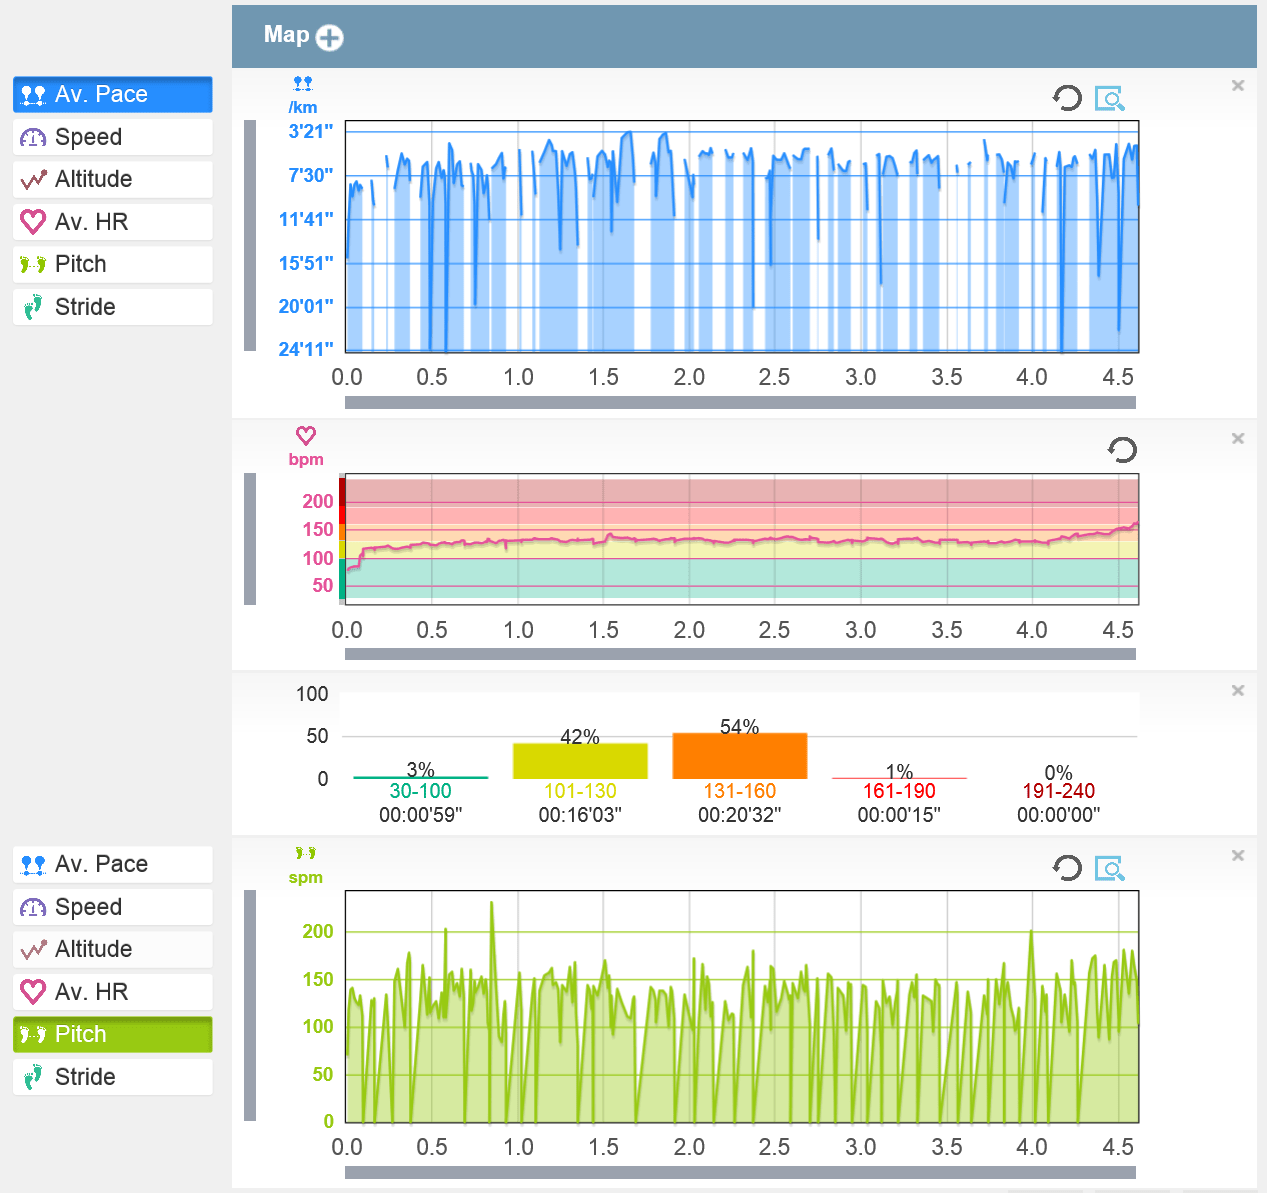Image resolution: width=1267 pixels, height=1193 pixels.
Task: Select Av. HR in bottom chart list
Action: 113,992
